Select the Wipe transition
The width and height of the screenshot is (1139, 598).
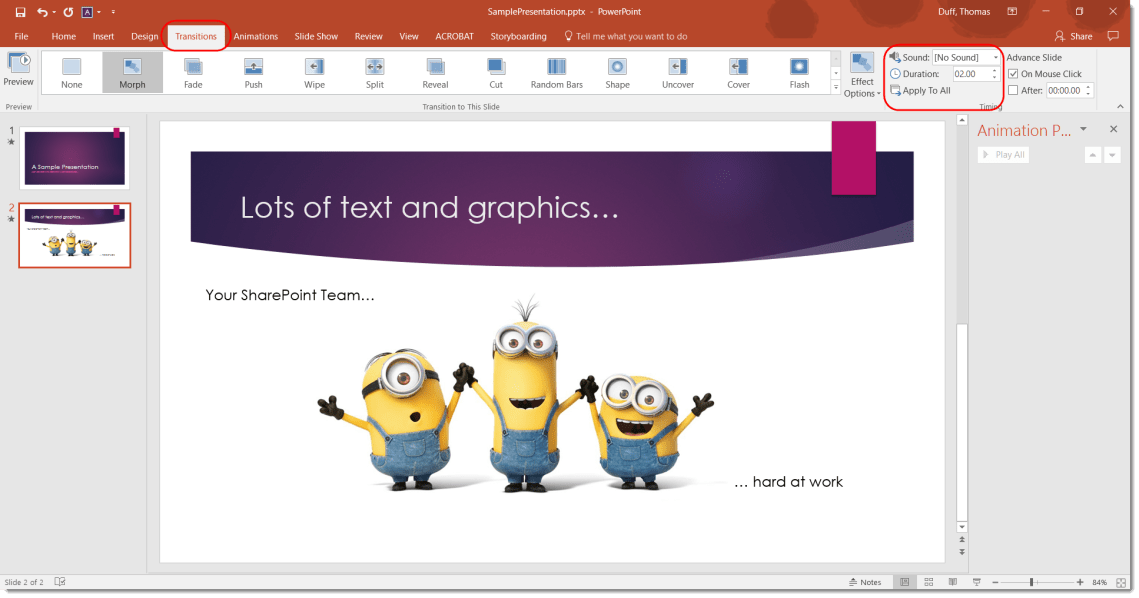314,72
